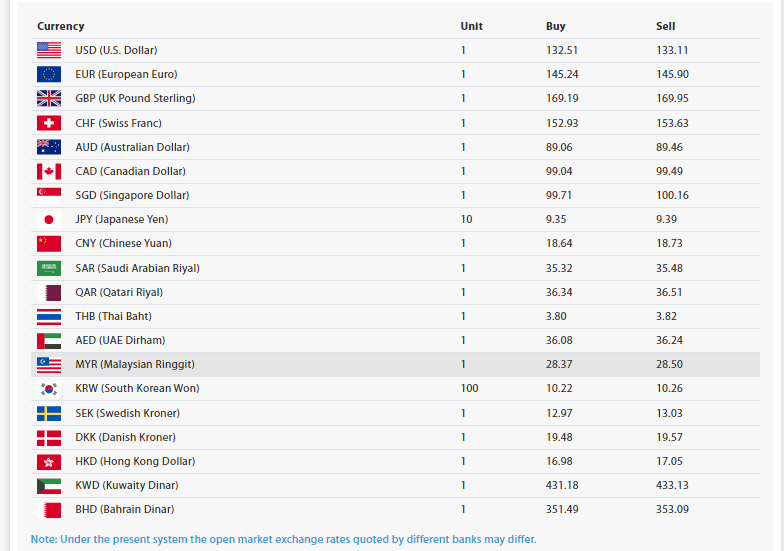Click the Buy column header
784x551 pixels.
tap(555, 26)
